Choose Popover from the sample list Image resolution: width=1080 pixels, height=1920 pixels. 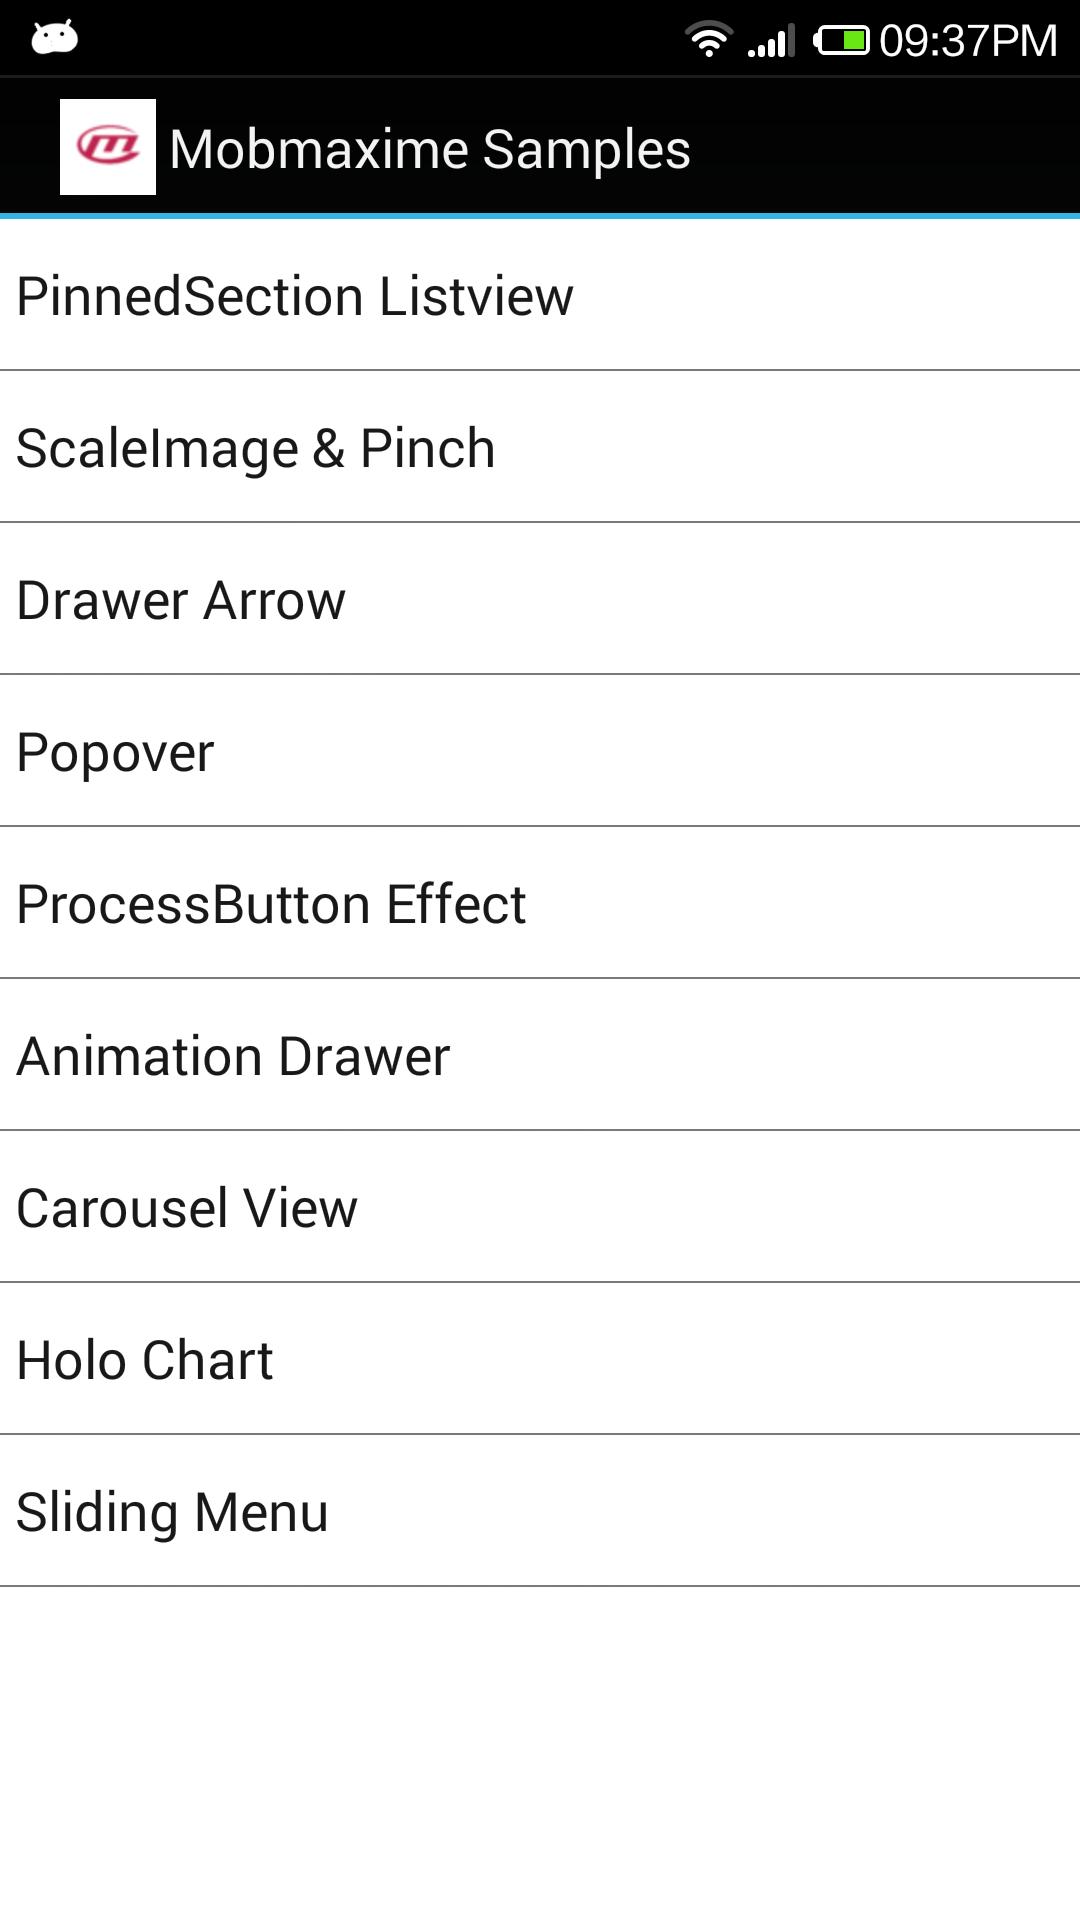115,752
